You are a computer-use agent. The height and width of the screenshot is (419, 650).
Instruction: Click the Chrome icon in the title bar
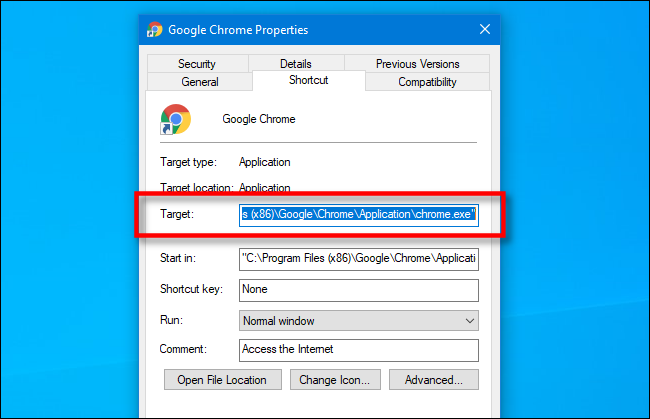pos(155,29)
